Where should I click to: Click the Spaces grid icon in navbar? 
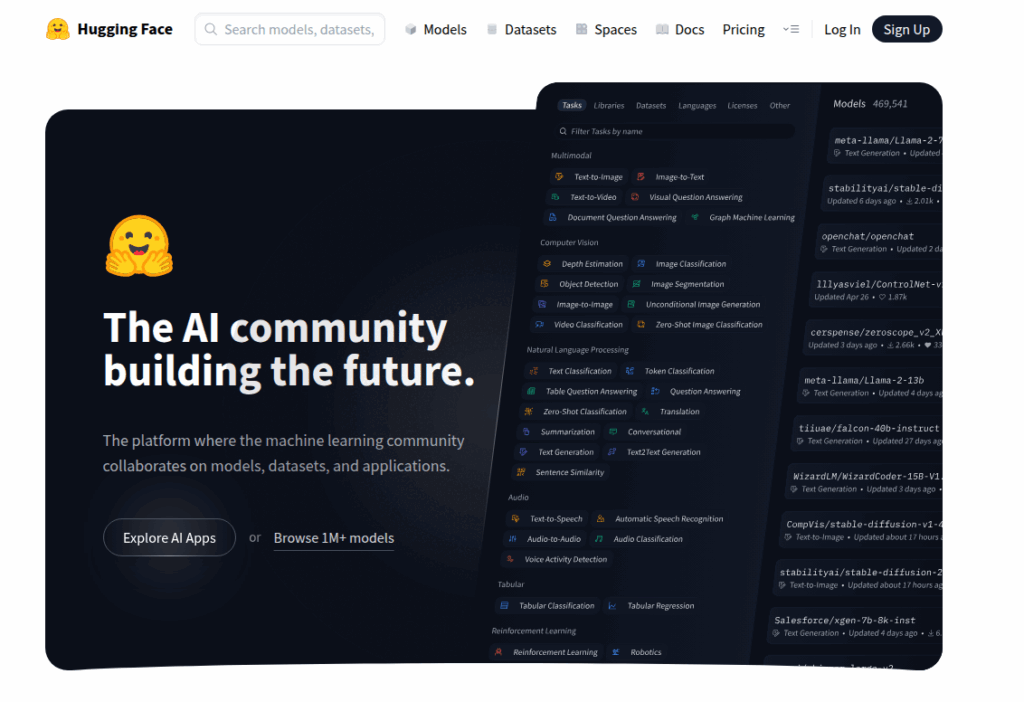[582, 30]
